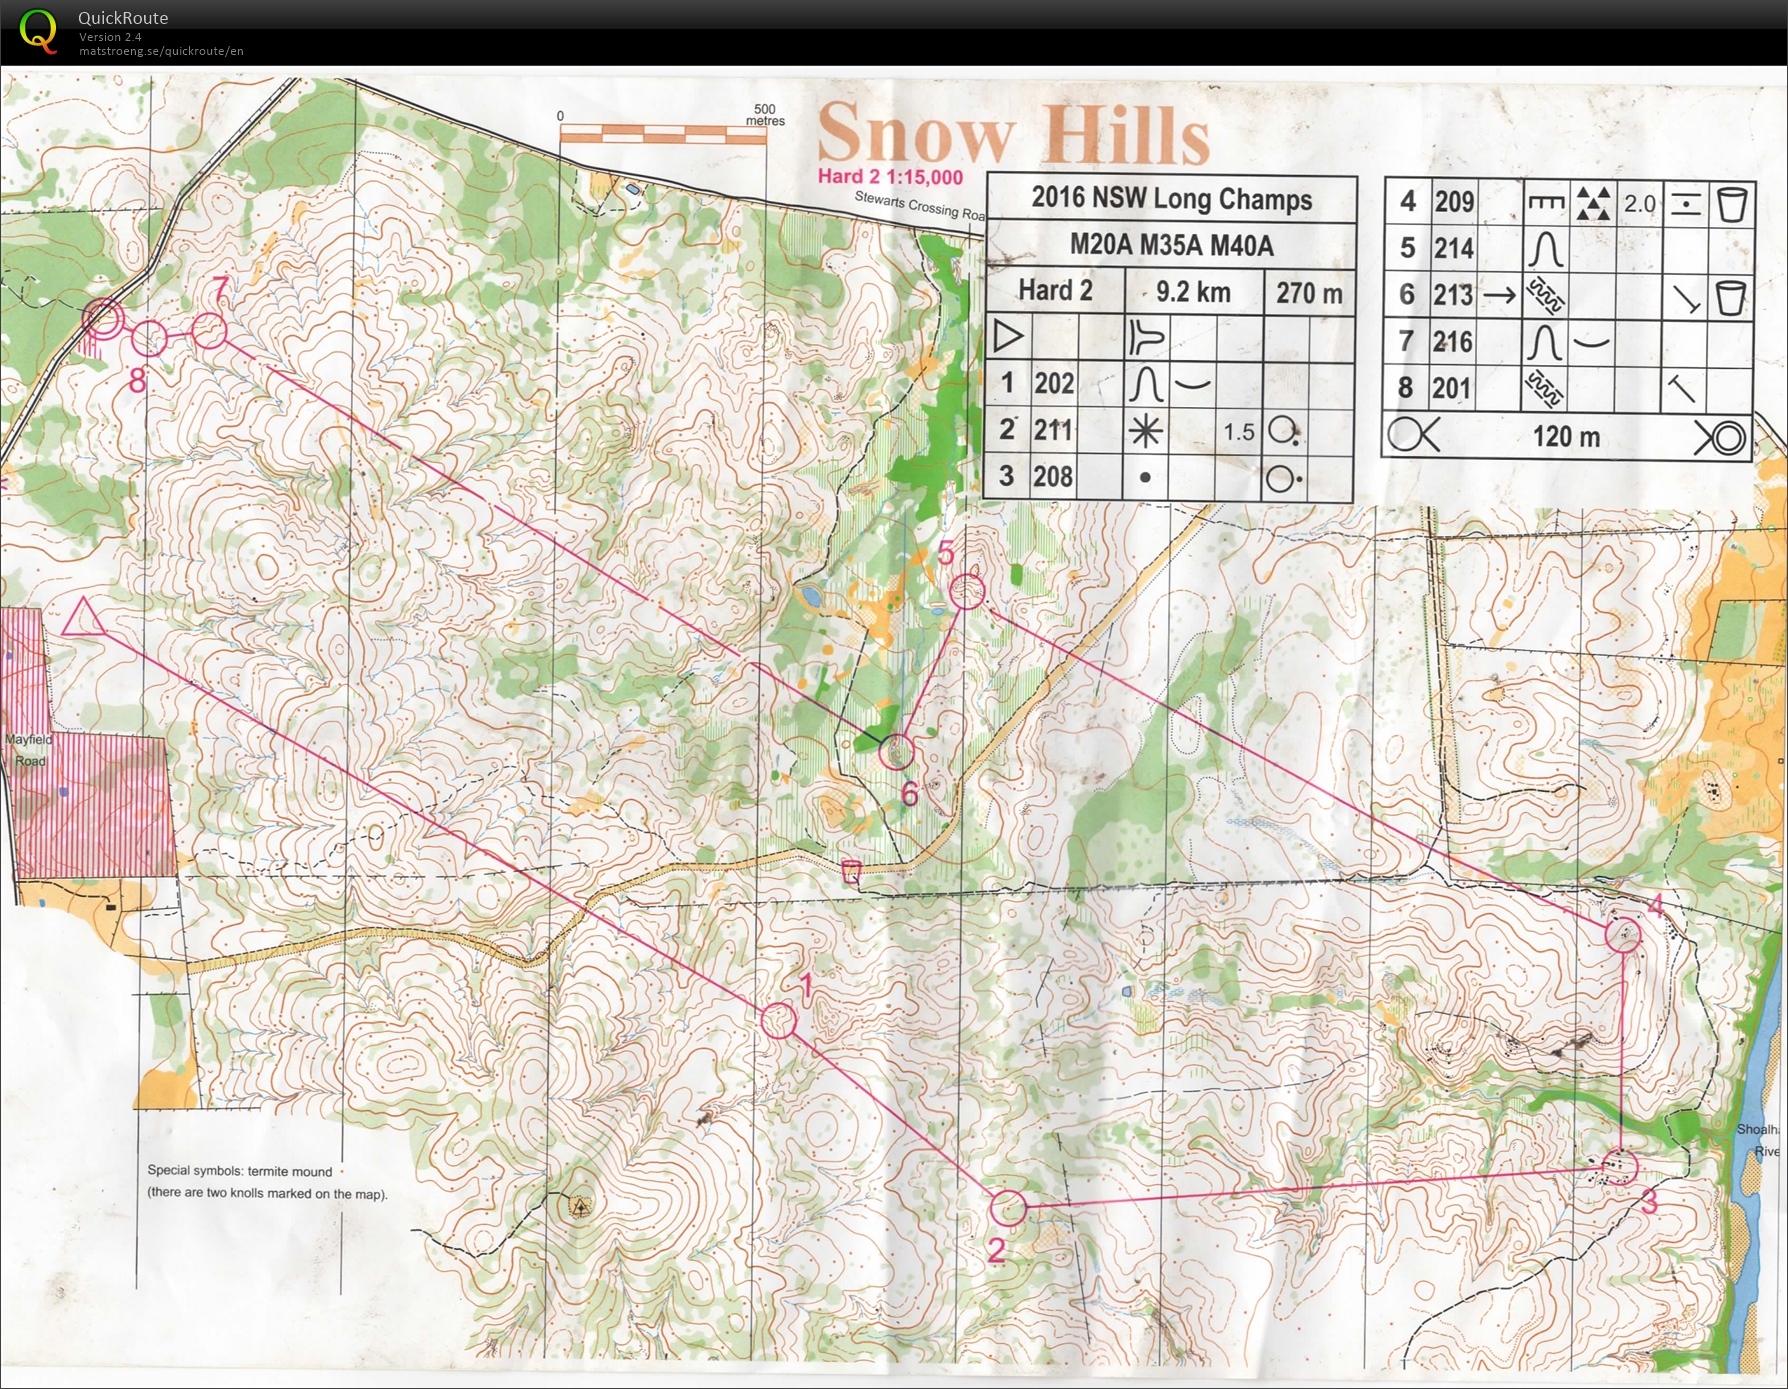
Task: Click the knoll symbol in control row 5
Action: click(x=1547, y=247)
